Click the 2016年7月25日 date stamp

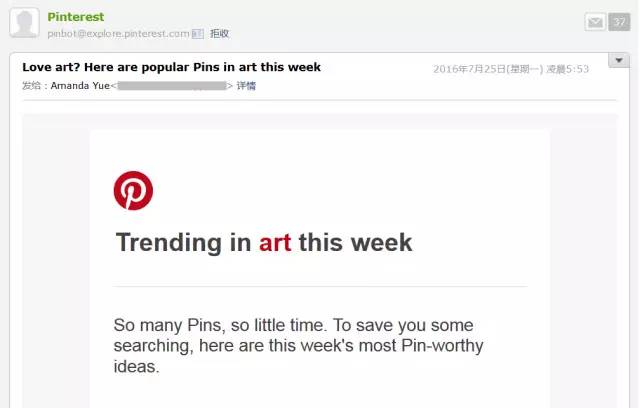(x=511, y=69)
